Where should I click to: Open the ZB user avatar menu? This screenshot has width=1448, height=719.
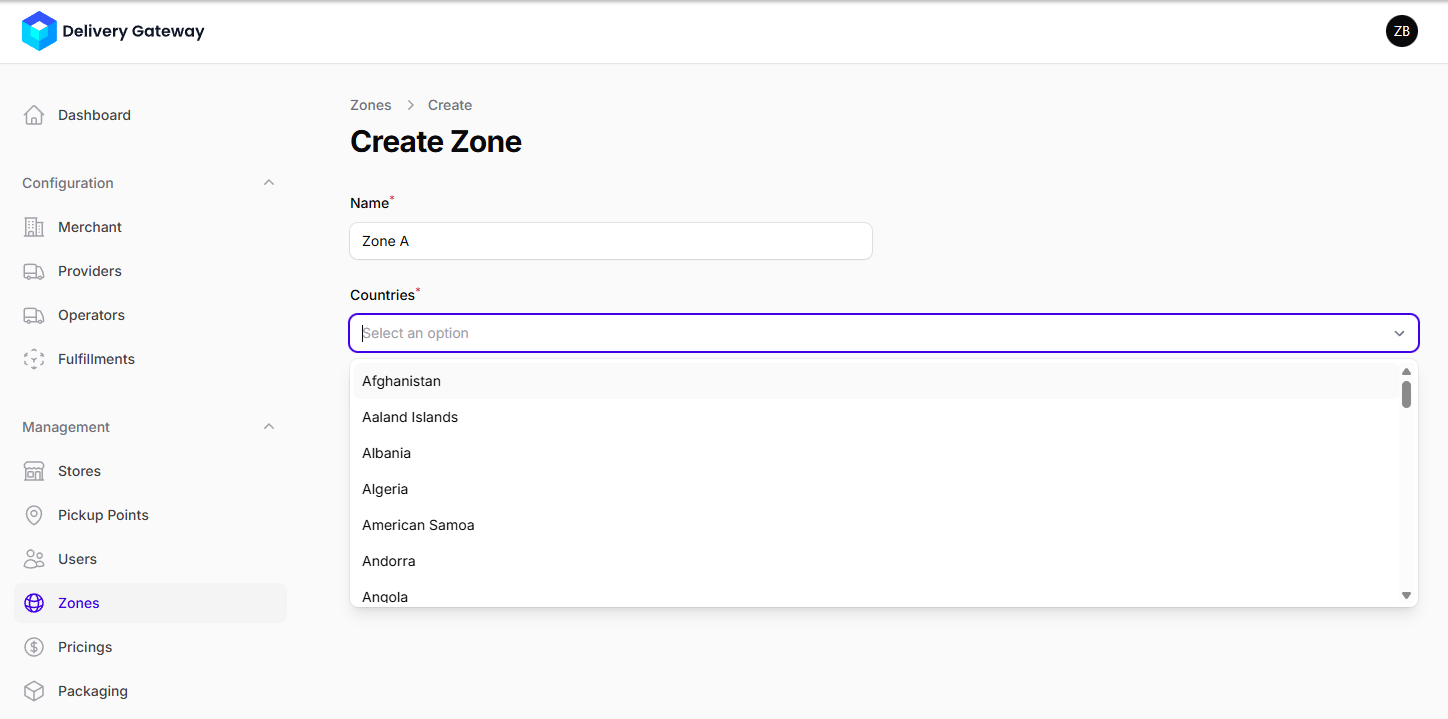tap(1401, 31)
